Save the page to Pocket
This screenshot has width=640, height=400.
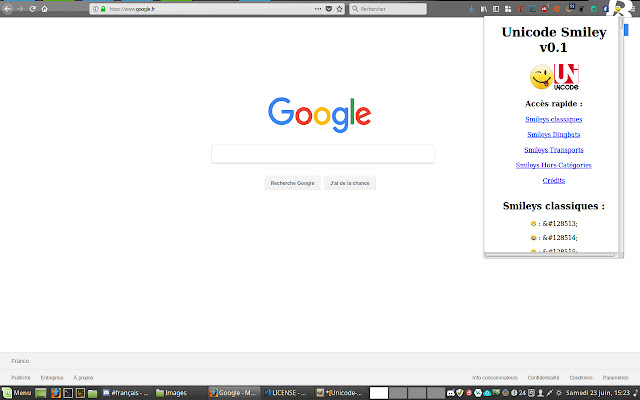pyautogui.click(x=329, y=9)
